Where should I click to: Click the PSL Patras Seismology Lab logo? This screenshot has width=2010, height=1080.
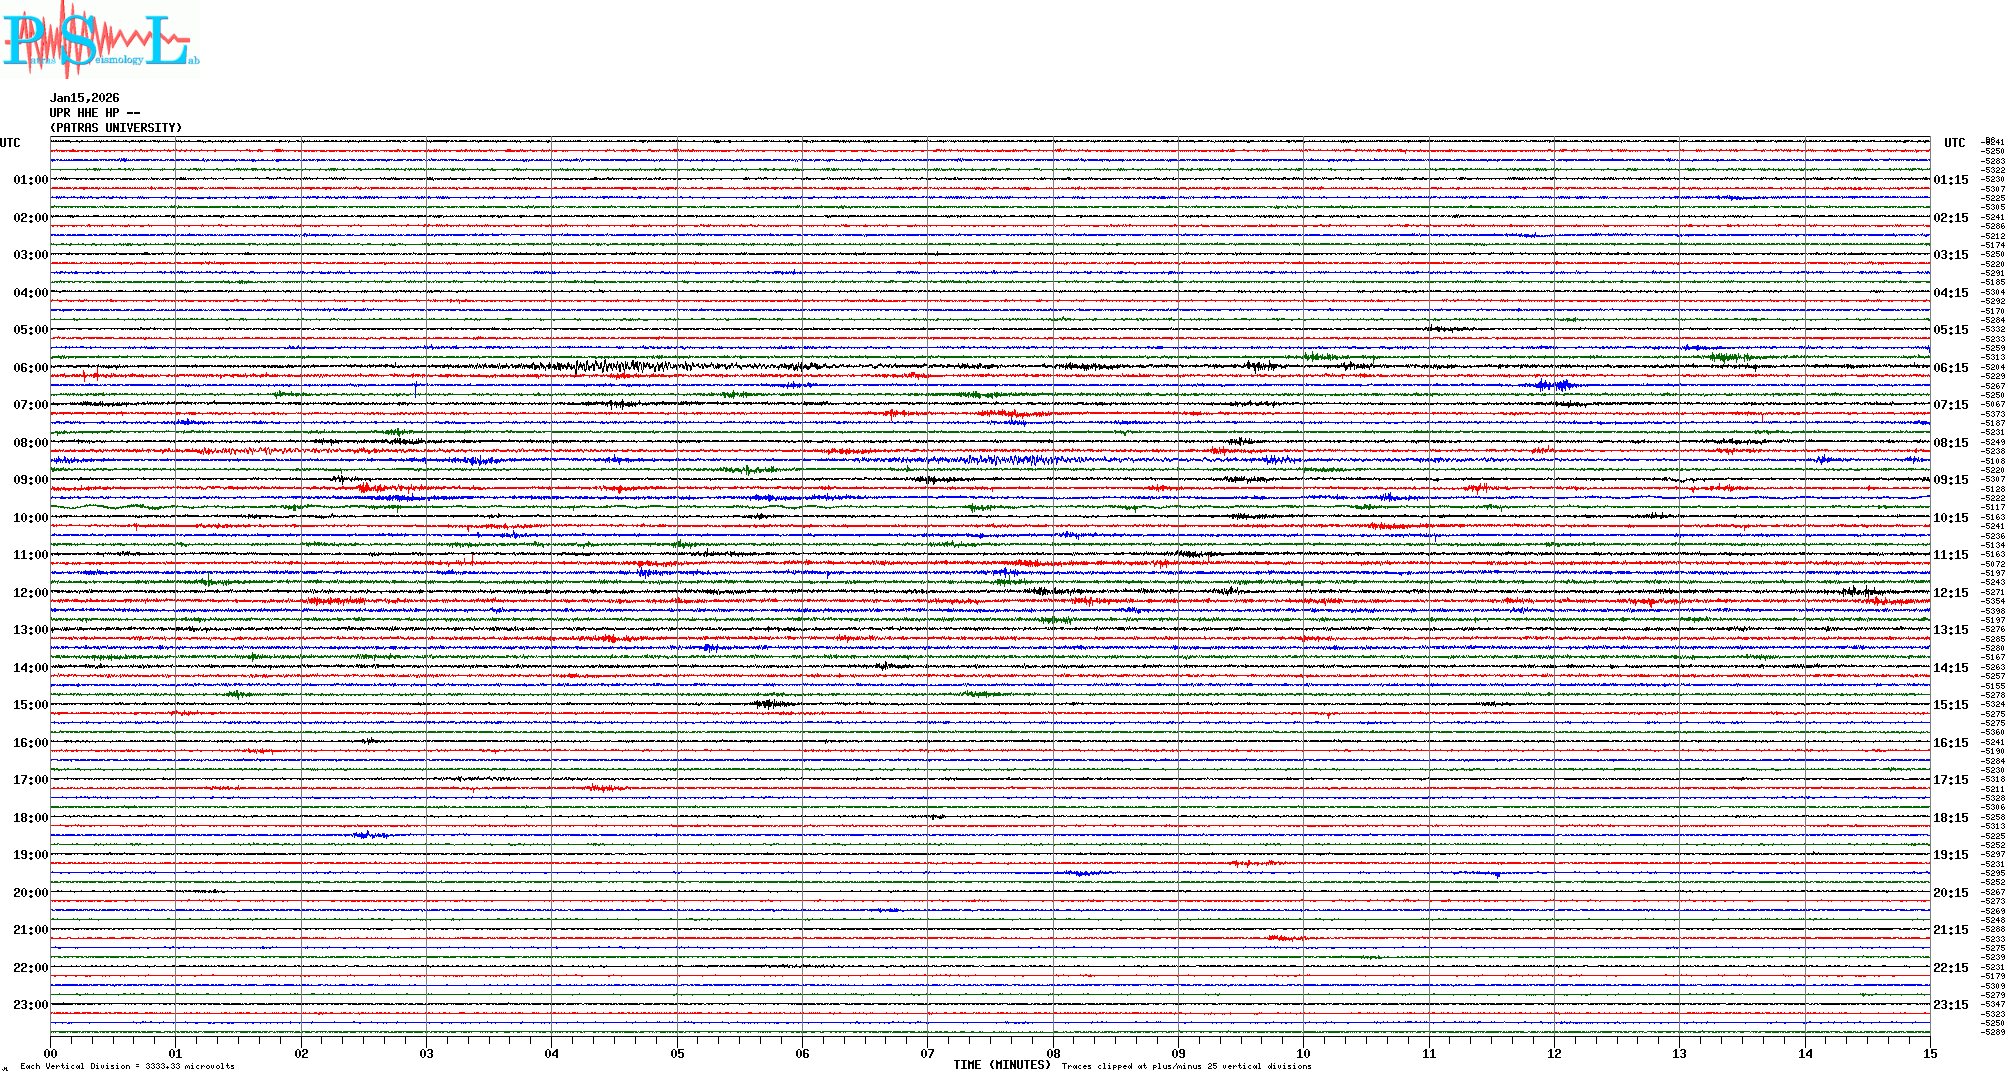click(x=100, y=40)
